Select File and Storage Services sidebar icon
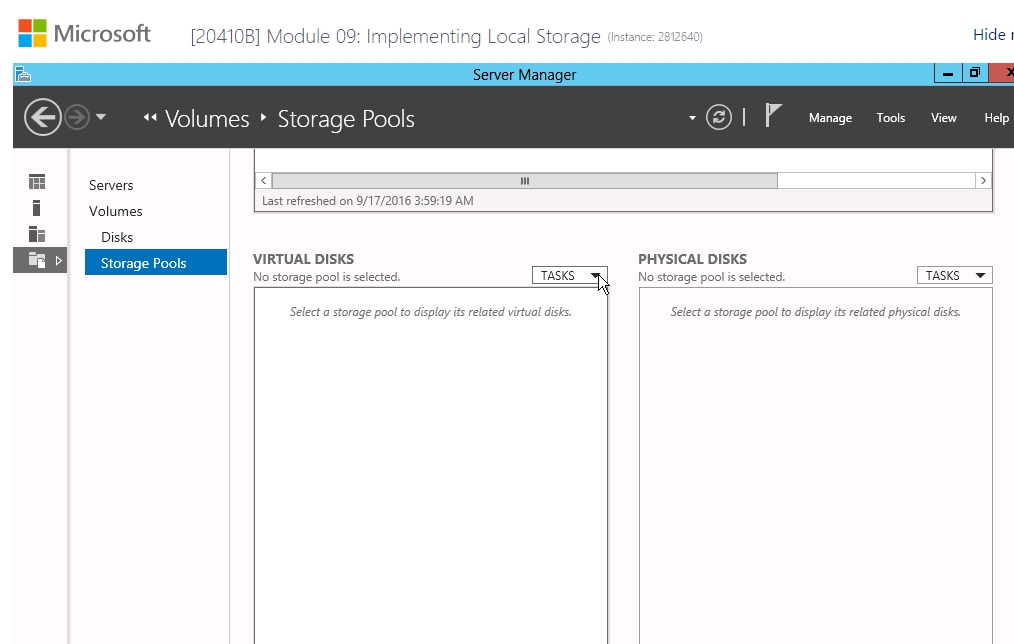Screen dimensions: 1014x644 point(37,260)
